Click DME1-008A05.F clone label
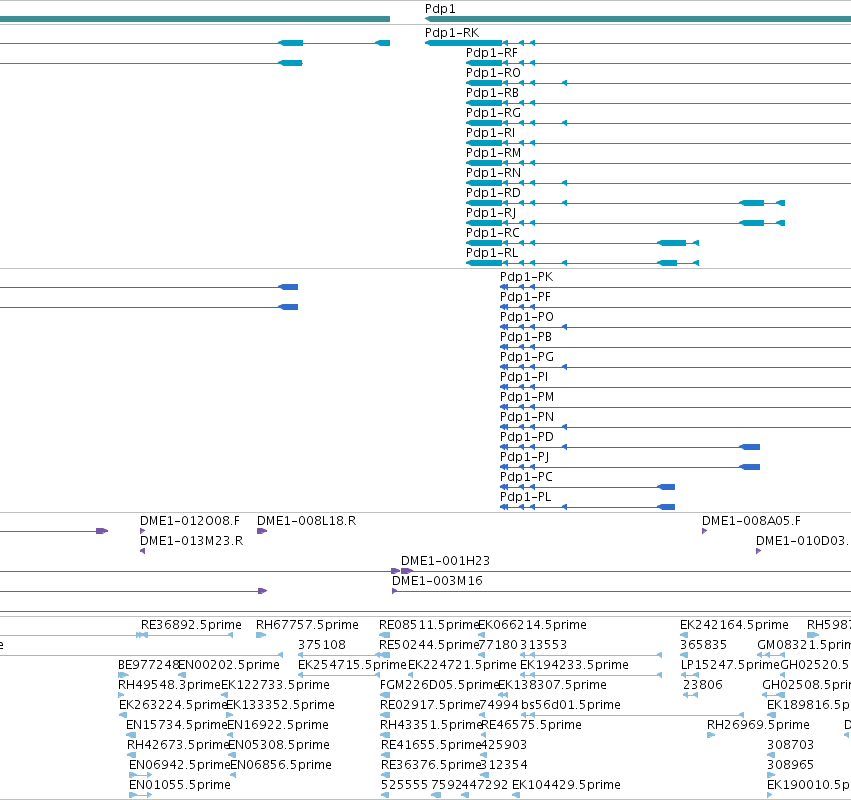 point(751,520)
